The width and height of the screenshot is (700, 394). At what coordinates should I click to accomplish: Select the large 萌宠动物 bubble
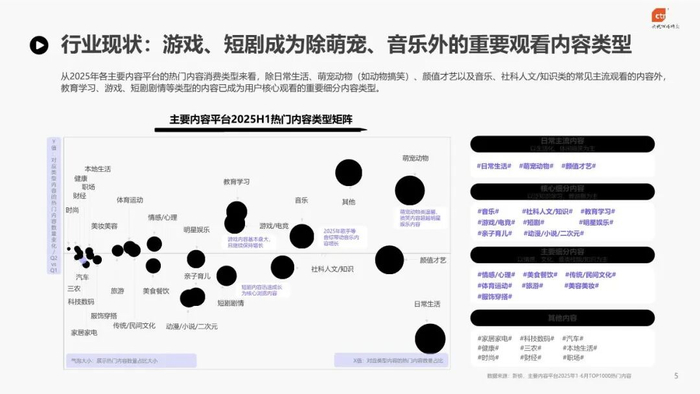coord(410,191)
